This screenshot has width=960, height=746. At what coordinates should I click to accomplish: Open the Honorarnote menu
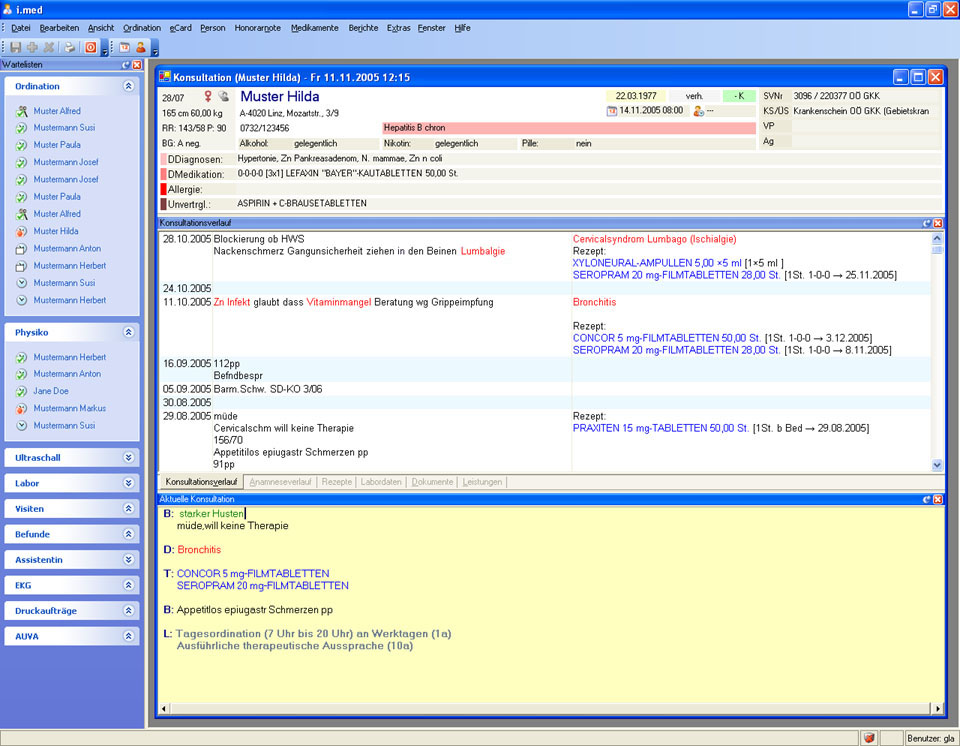point(258,28)
